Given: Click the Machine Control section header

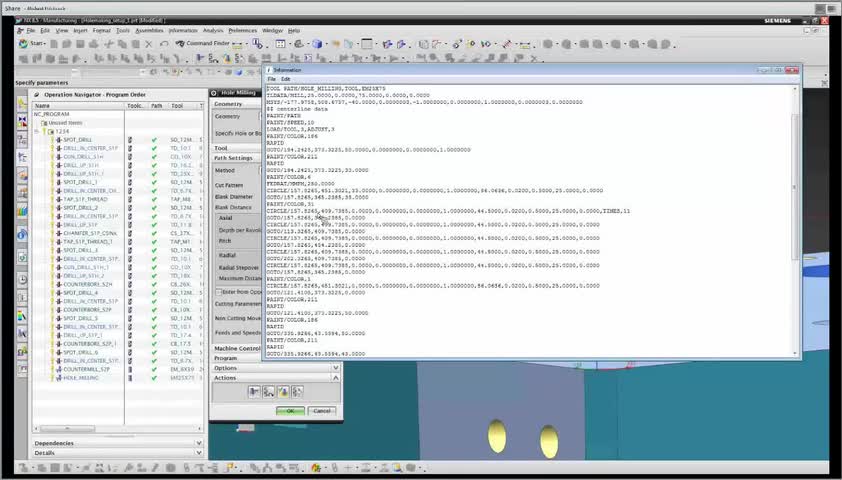Looking at the screenshot, I should 237,349.
